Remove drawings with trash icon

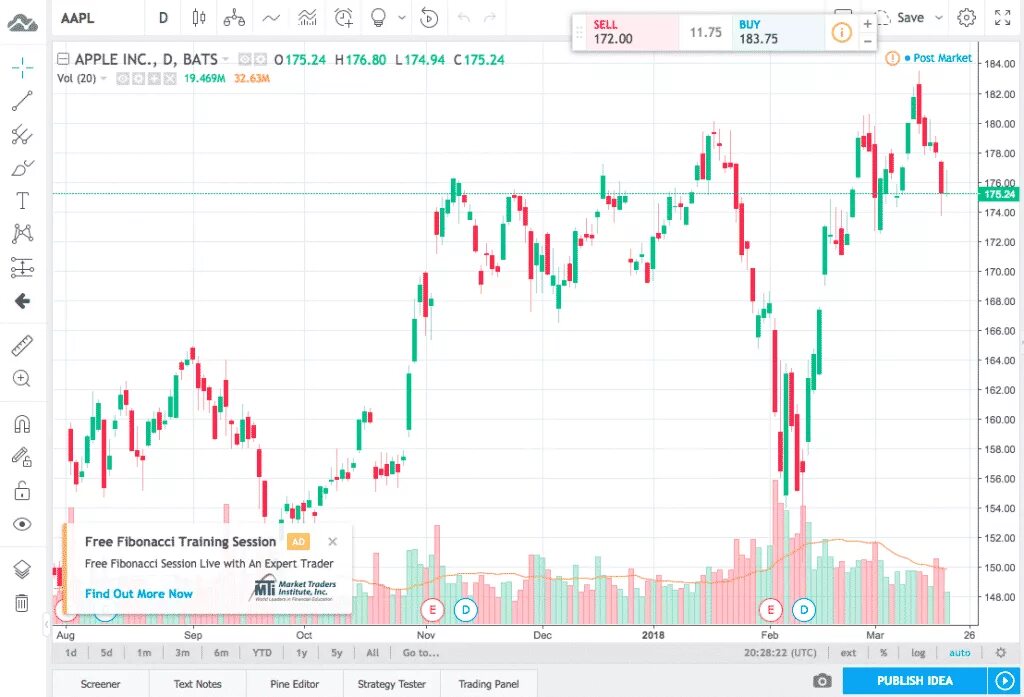22,602
